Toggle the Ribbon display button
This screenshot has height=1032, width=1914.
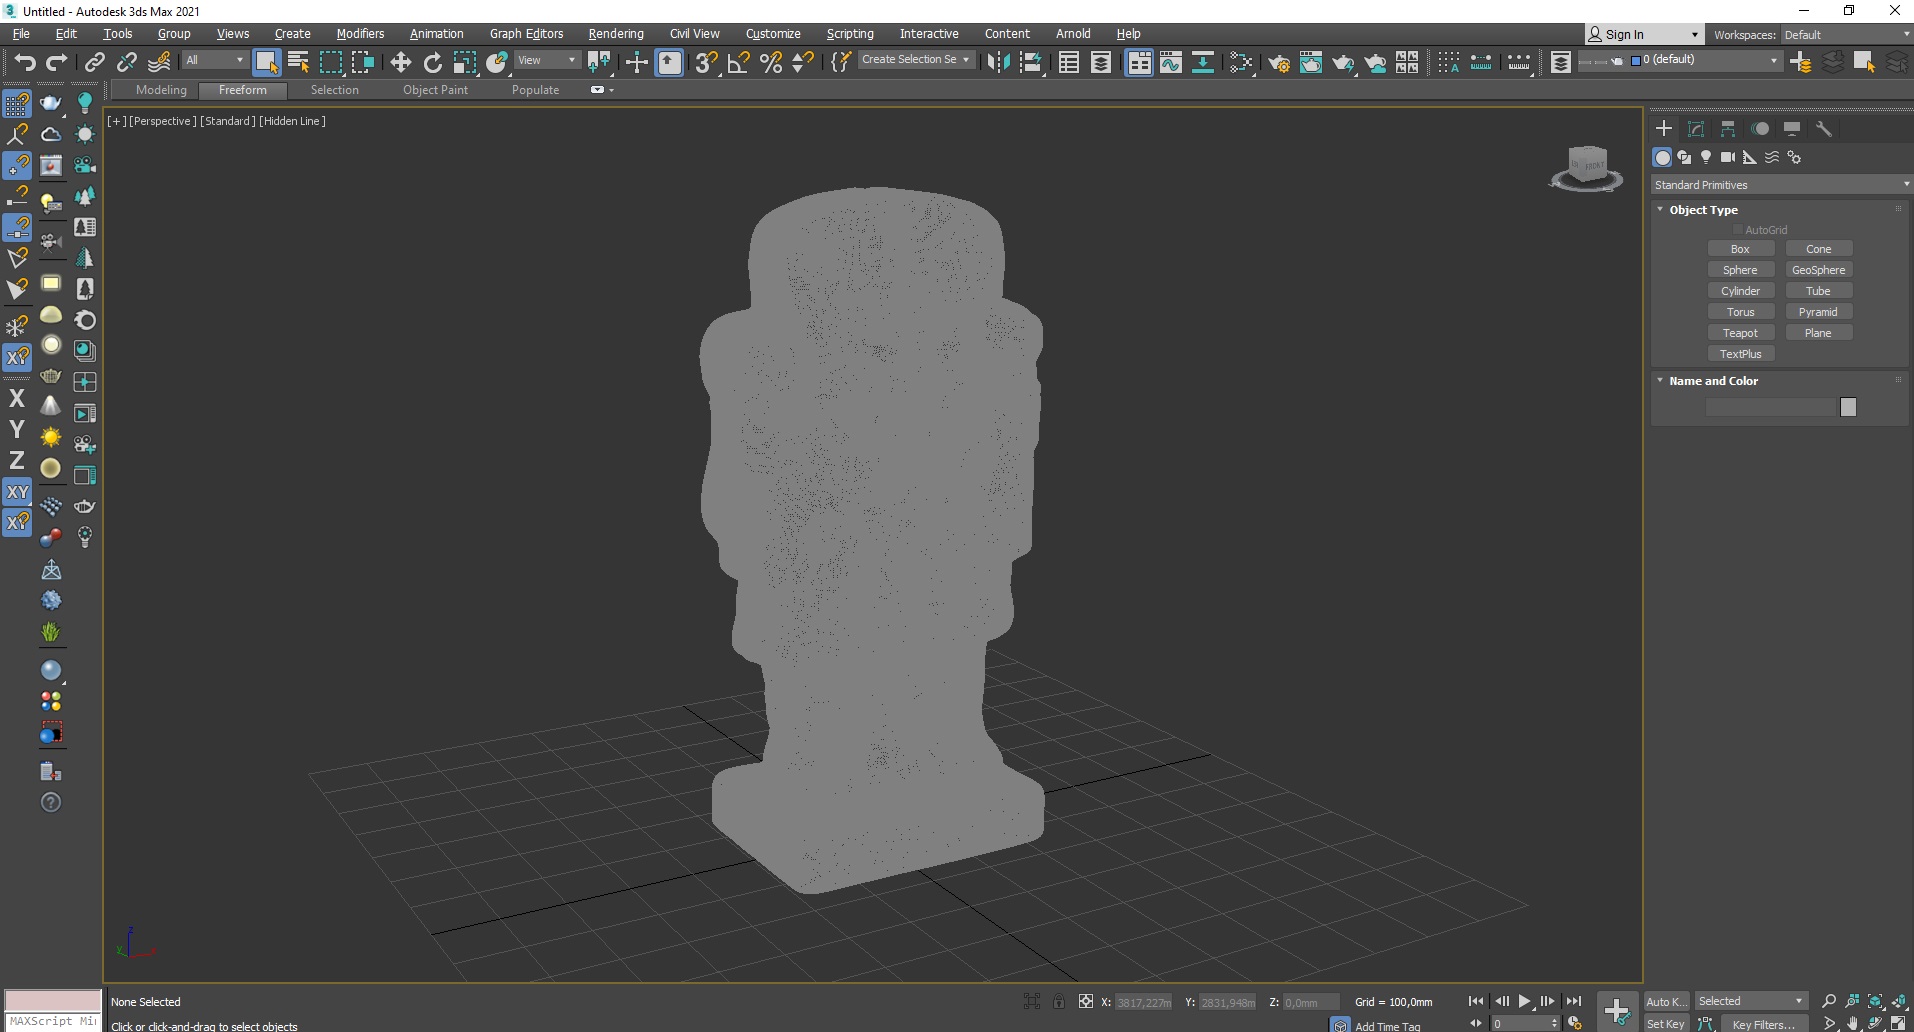click(x=1139, y=62)
